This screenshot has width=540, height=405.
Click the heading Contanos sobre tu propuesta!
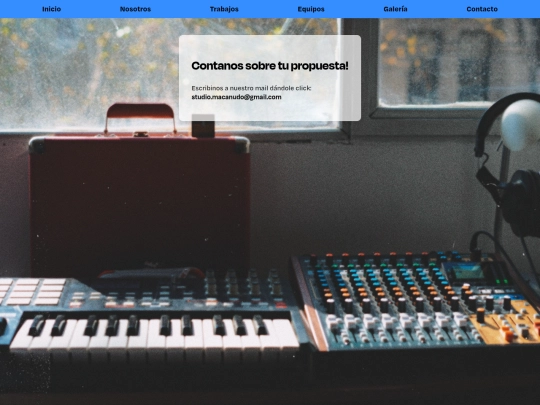point(270,66)
